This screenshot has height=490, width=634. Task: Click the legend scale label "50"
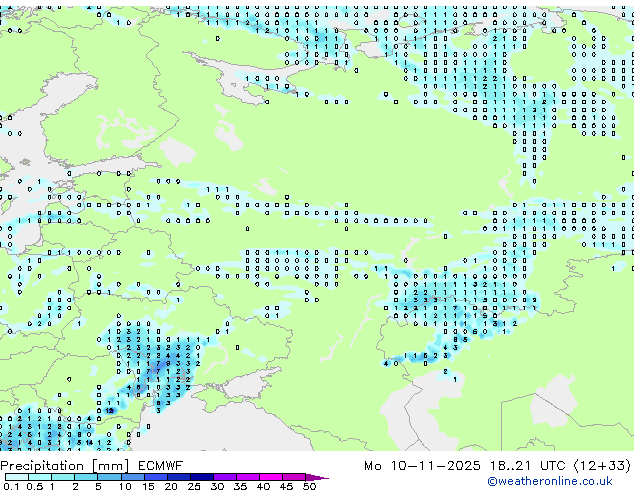(309, 486)
